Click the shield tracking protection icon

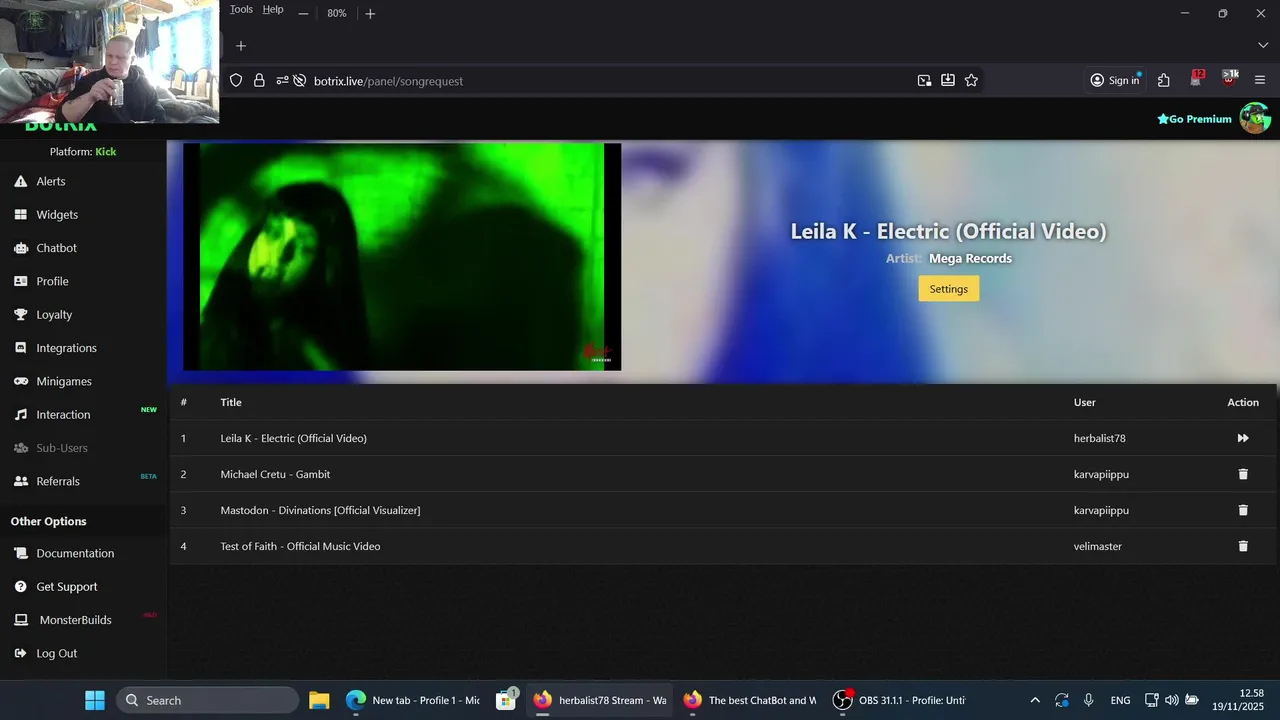point(236,81)
